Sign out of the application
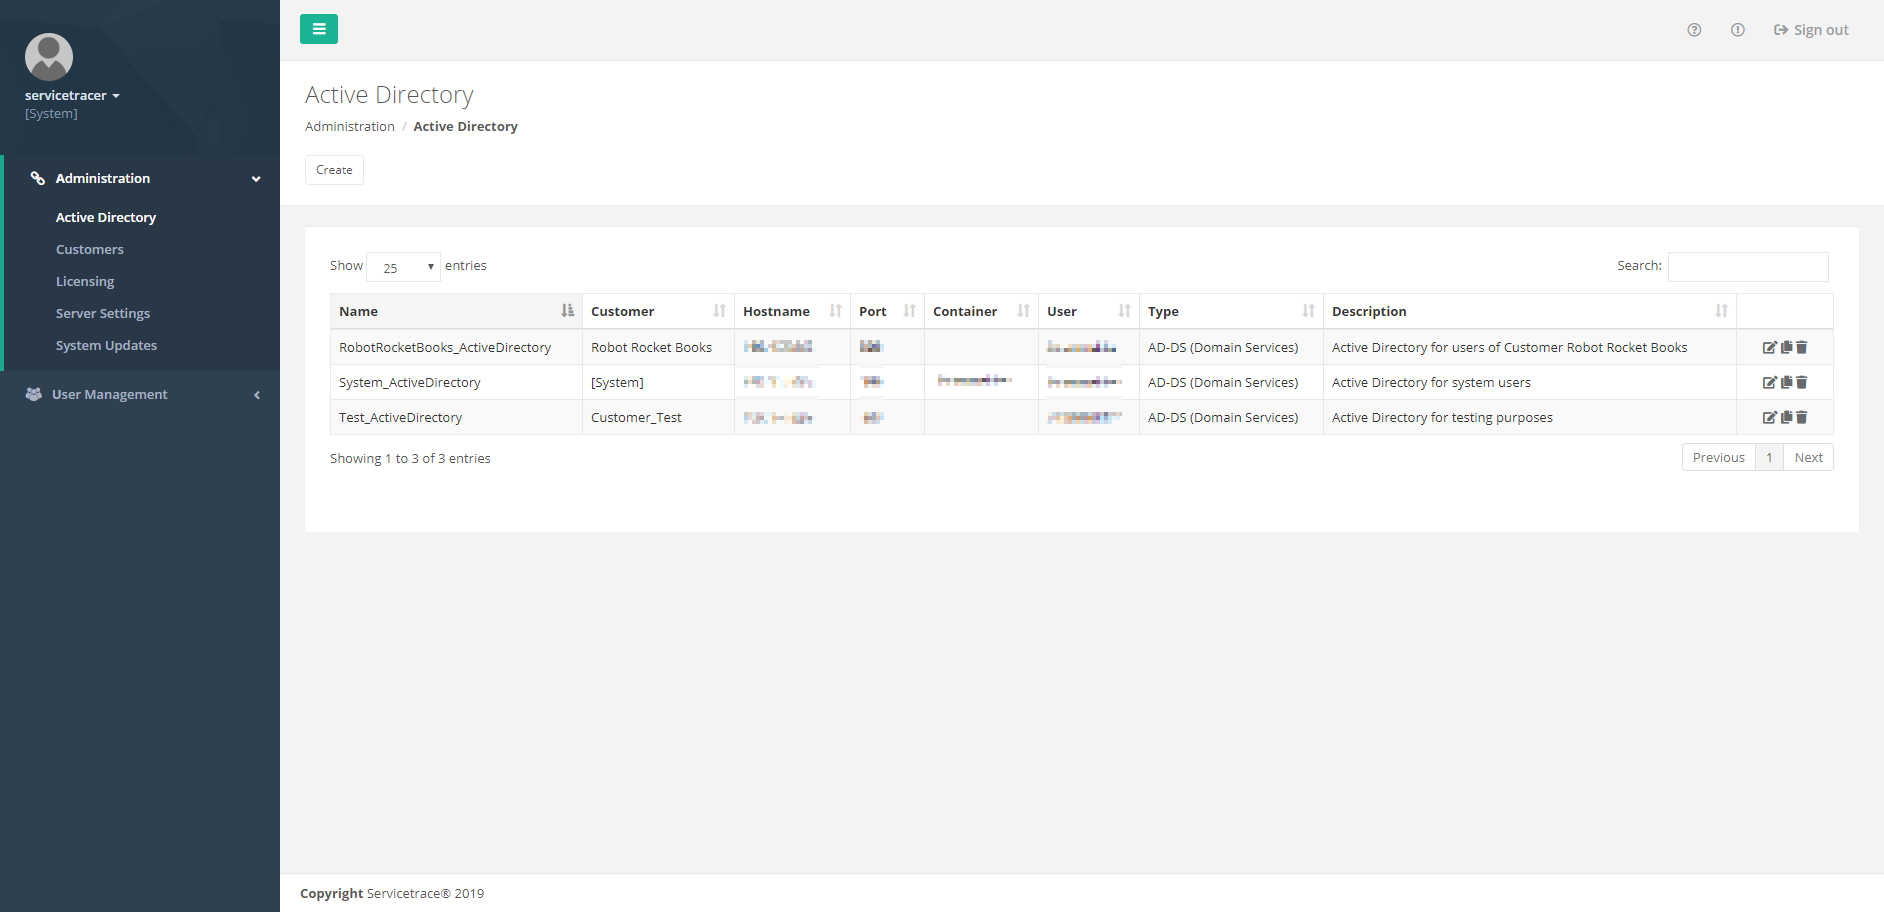Viewport: 1884px width, 912px height. pos(1811,30)
